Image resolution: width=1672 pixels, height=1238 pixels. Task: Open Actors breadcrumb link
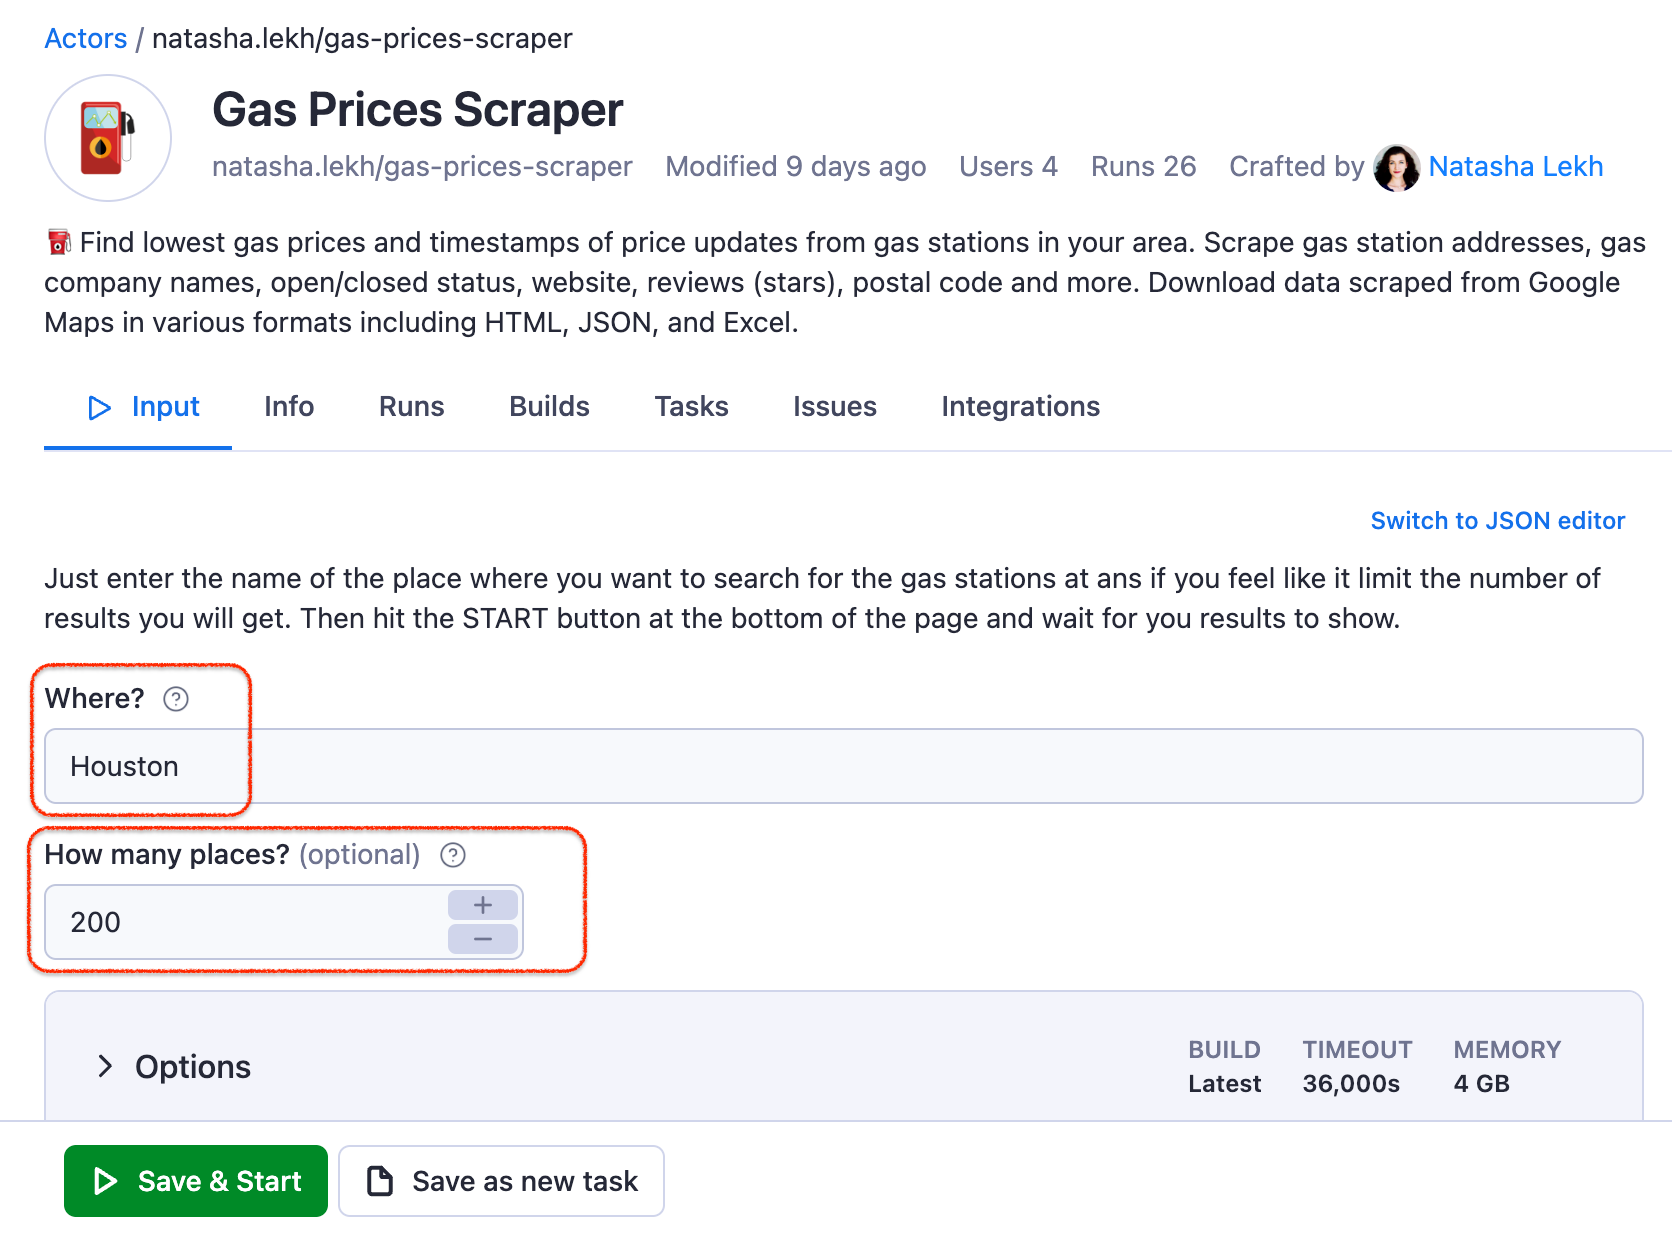[86, 38]
